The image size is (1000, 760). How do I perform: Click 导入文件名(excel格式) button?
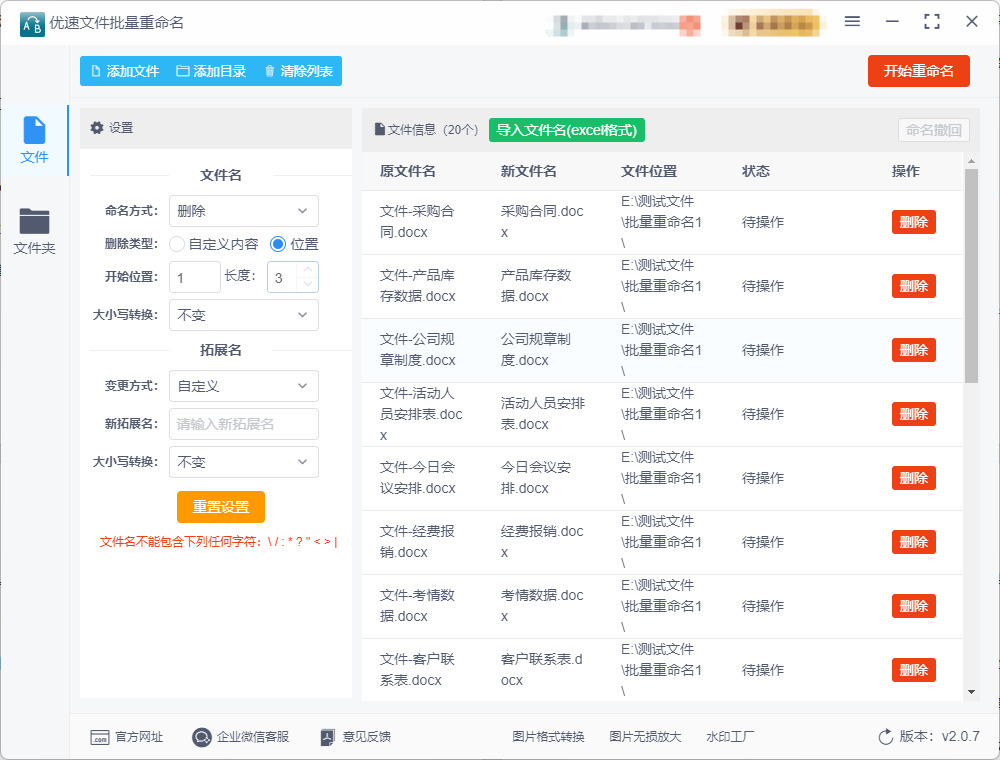[567, 130]
